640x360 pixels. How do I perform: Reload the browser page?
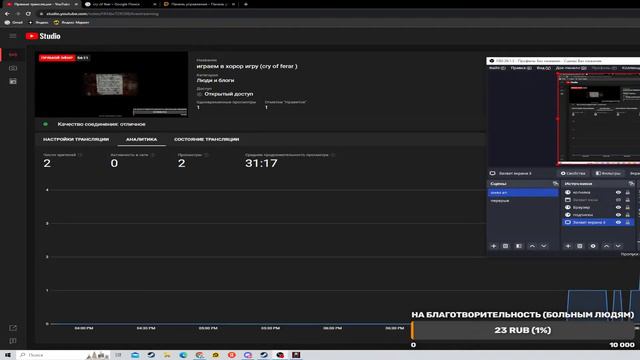28,13
